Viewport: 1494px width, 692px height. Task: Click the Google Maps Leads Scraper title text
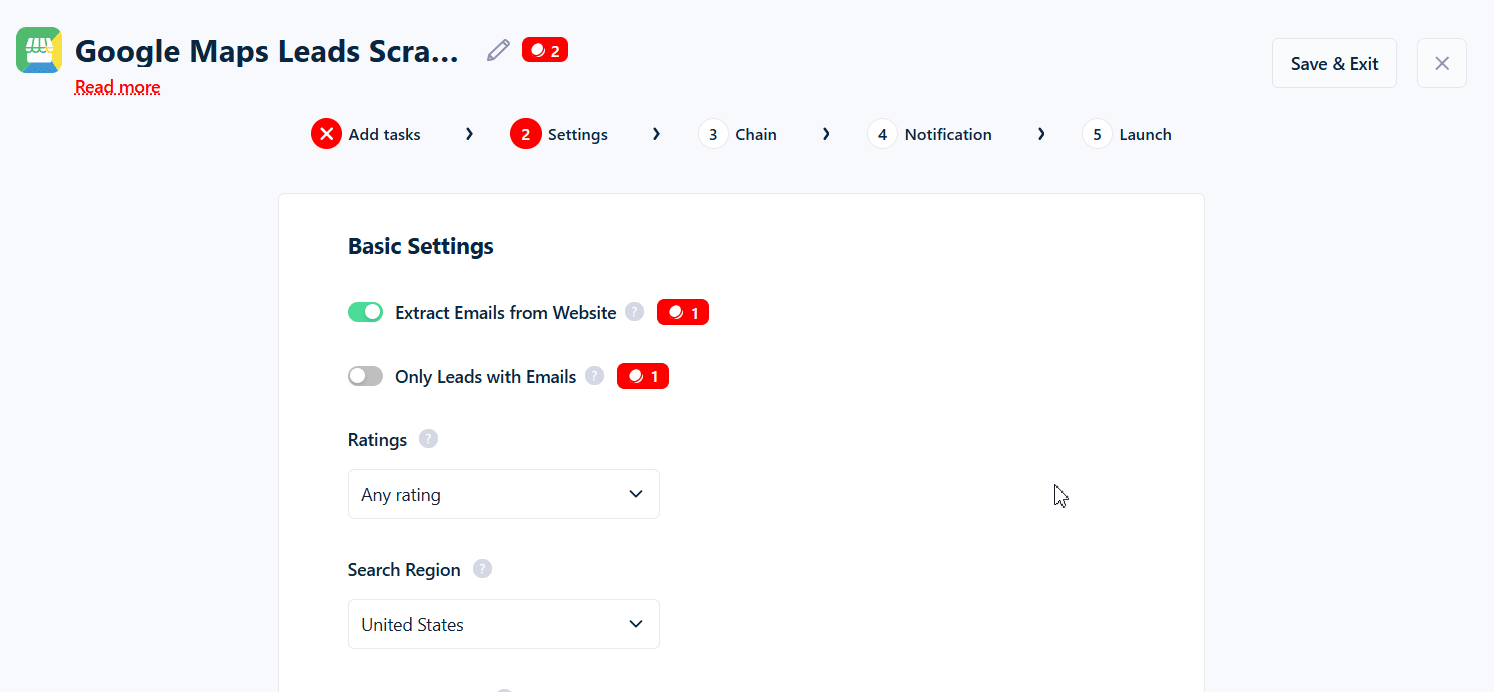click(267, 51)
